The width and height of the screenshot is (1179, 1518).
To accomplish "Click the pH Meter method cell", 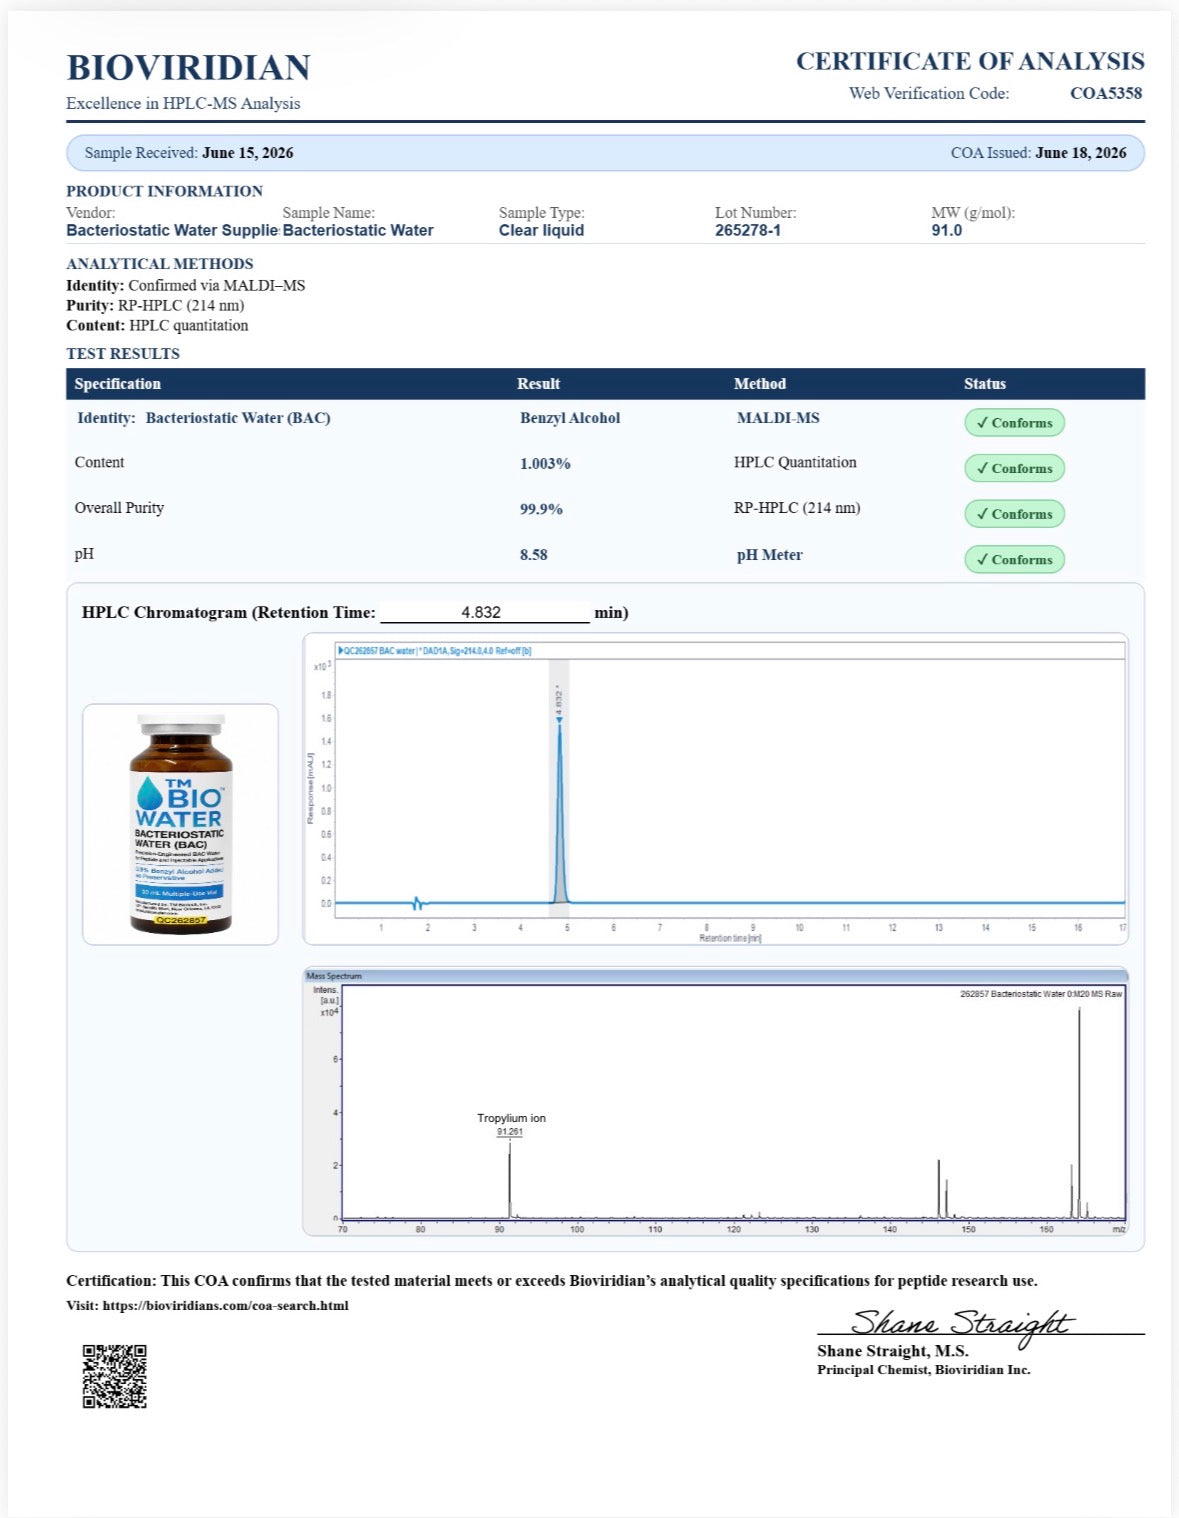I will pyautogui.click(x=769, y=555).
